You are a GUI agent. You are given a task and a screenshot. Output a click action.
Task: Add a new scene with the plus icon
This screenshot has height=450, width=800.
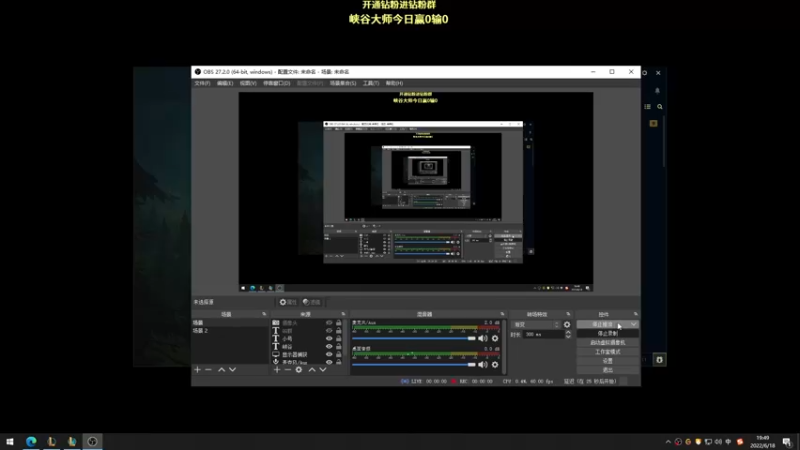click(x=197, y=369)
